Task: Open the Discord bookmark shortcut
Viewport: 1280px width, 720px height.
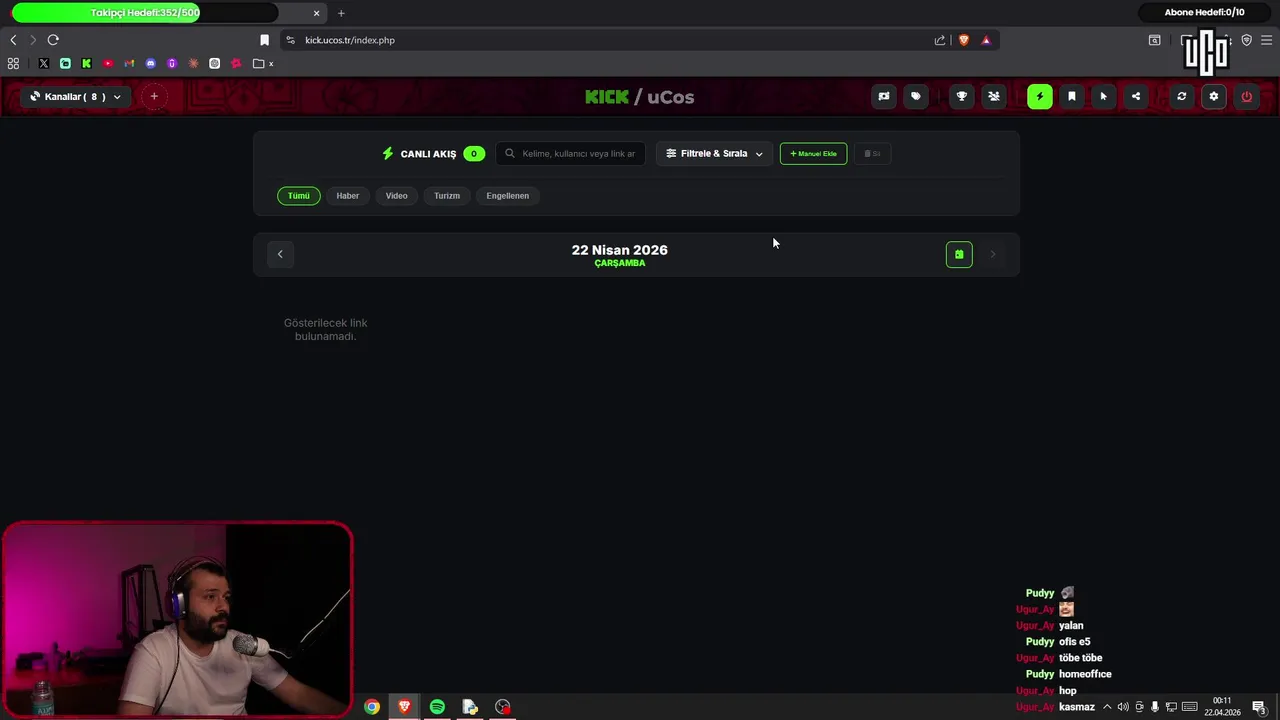Action: pyautogui.click(x=151, y=63)
